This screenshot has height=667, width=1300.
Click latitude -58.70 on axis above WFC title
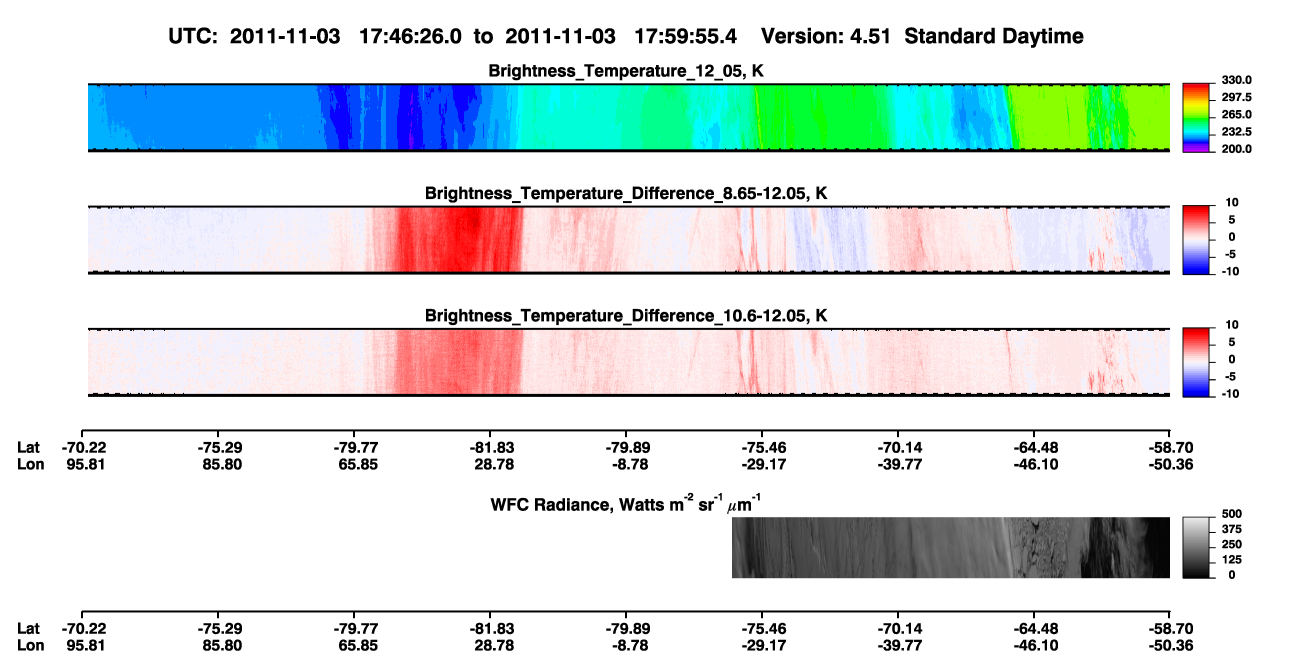pos(1170,447)
